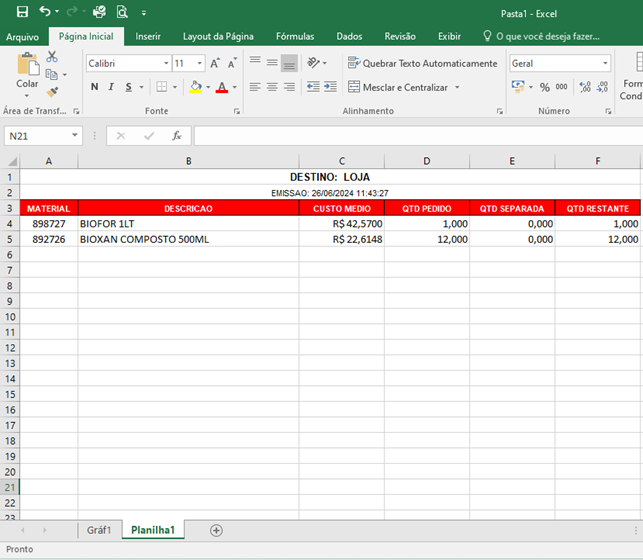Toggle underline with the S button
The image size is (643, 560).
[129, 87]
